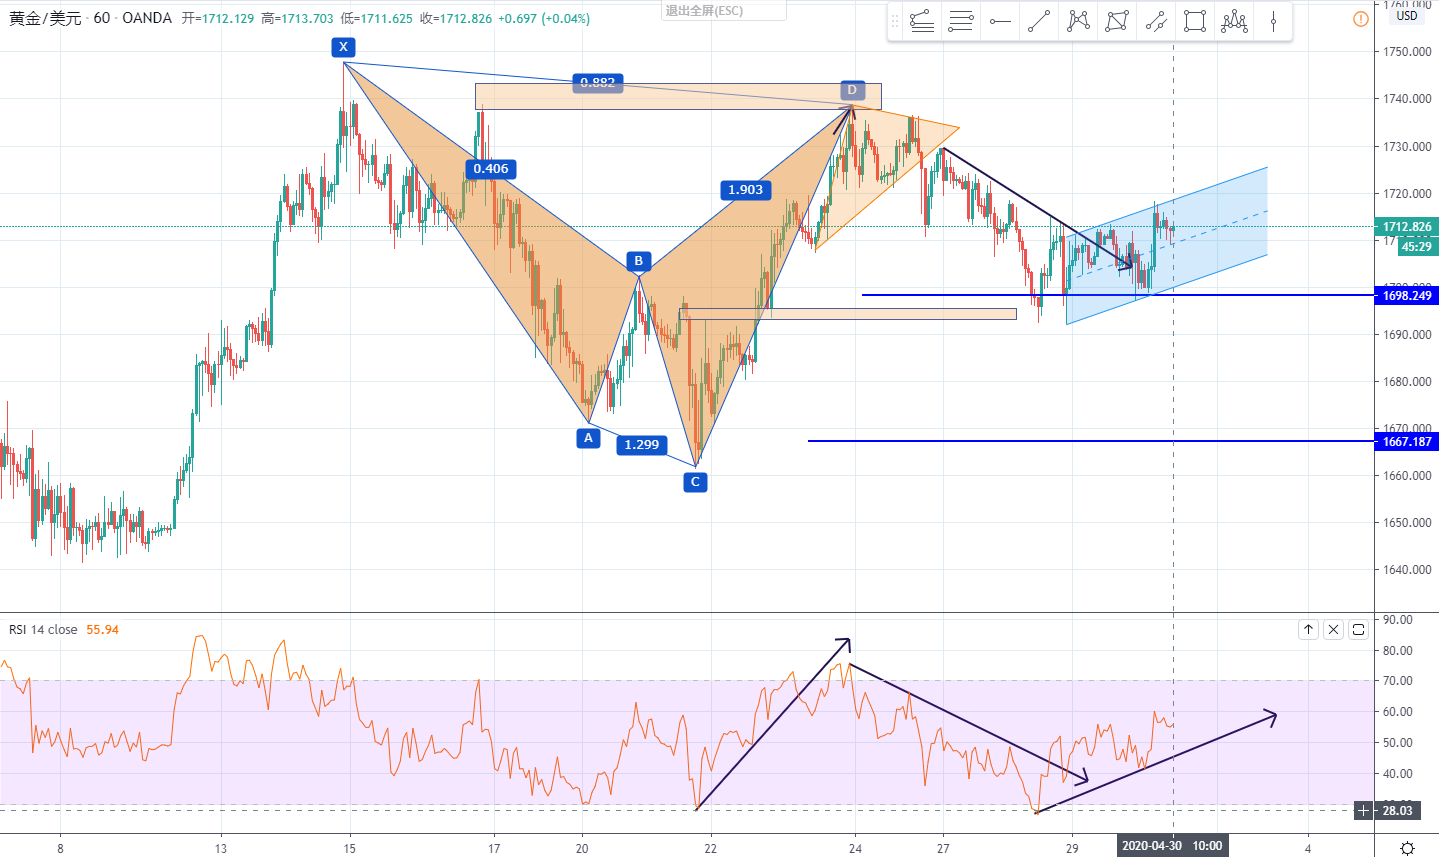
Task: Select the triangle pattern drawing tool
Action: click(1117, 21)
